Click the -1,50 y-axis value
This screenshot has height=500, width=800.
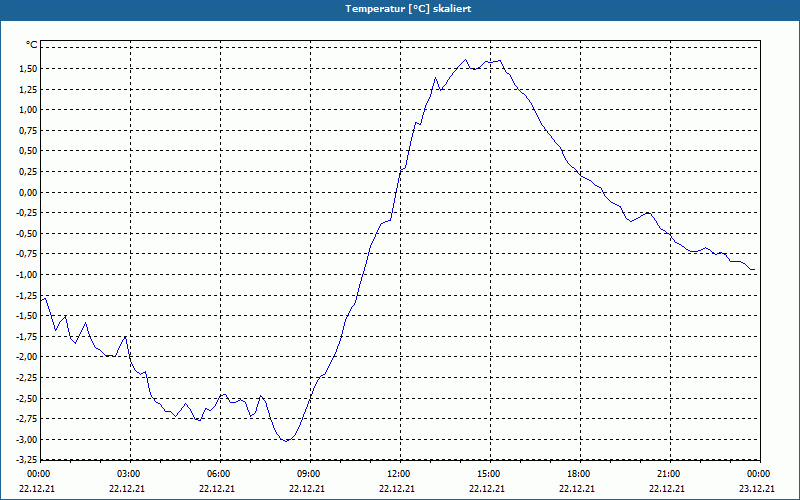click(x=27, y=316)
